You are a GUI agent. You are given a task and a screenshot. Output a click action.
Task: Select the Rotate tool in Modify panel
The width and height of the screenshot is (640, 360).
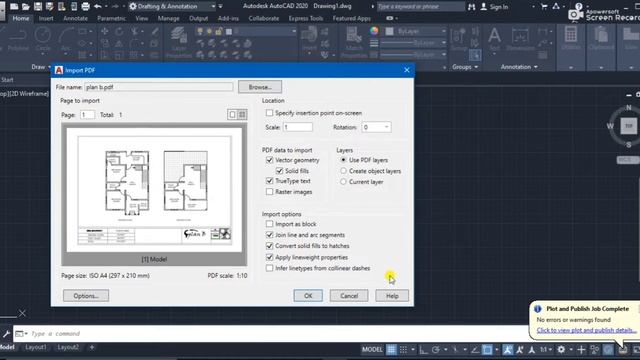tap(119, 31)
